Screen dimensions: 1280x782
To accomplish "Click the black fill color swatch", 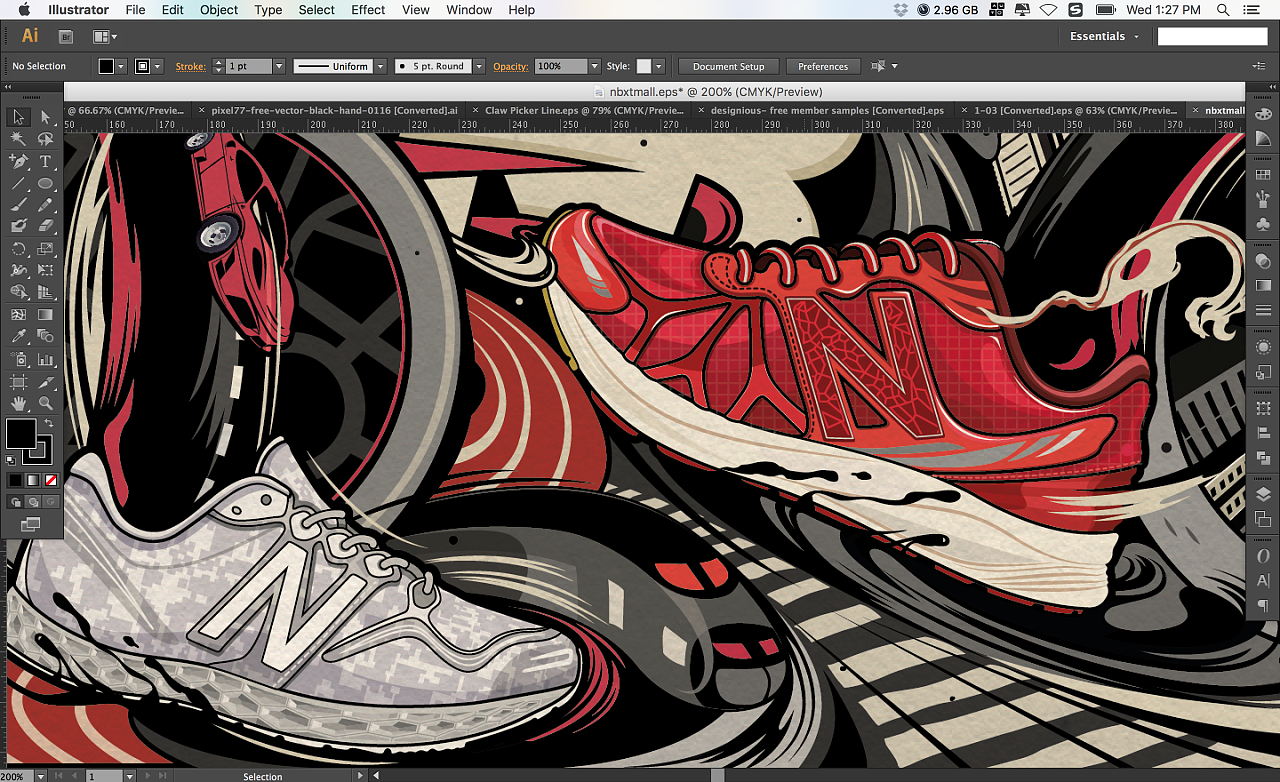I will tap(108, 66).
